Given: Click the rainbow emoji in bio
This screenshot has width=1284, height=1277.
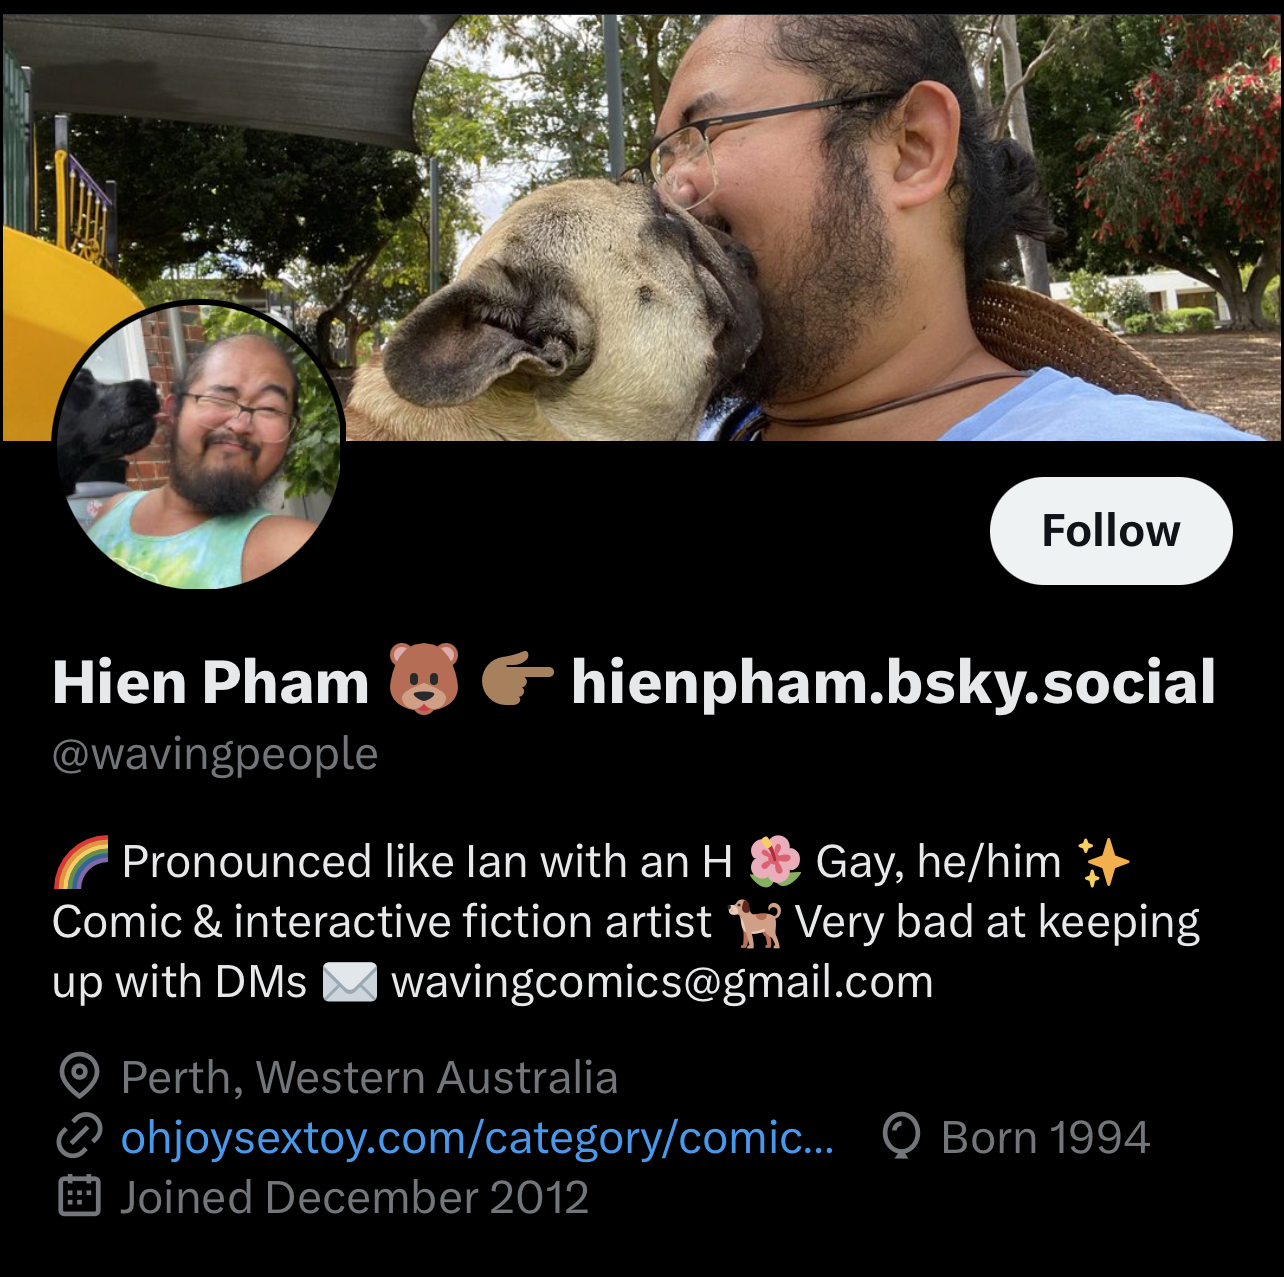Looking at the screenshot, I should coord(80,863).
